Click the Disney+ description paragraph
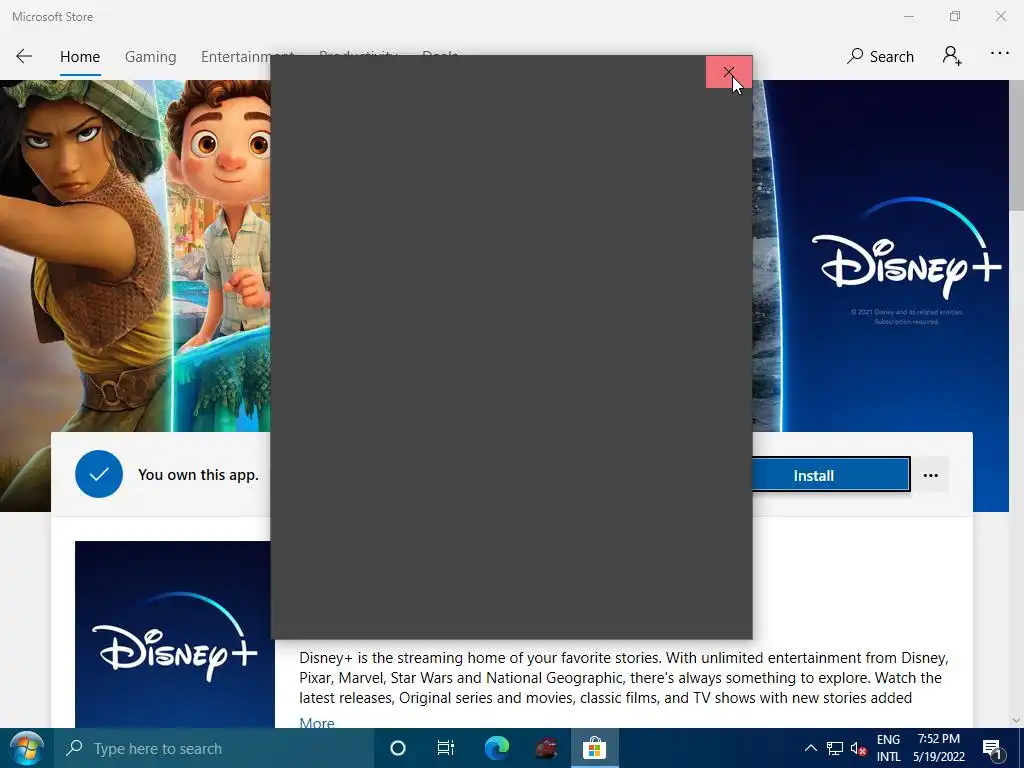Screen dimensions: 1024x768 click(x=623, y=677)
